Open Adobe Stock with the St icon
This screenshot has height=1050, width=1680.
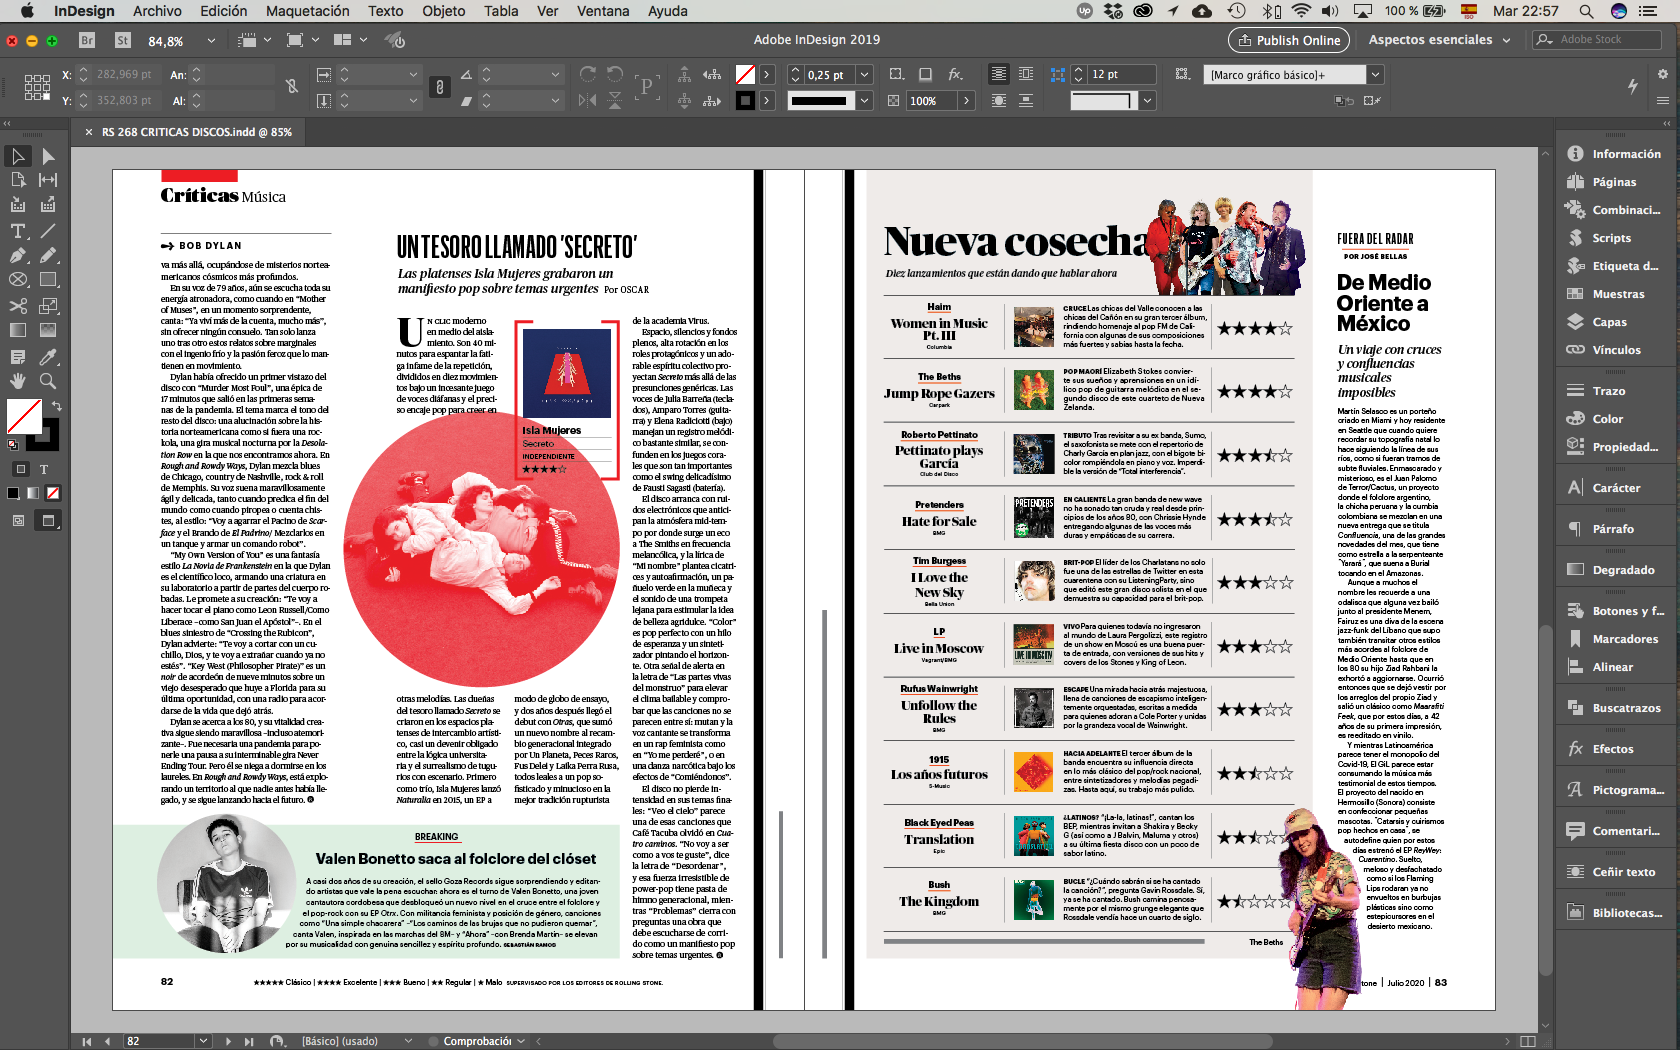123,41
